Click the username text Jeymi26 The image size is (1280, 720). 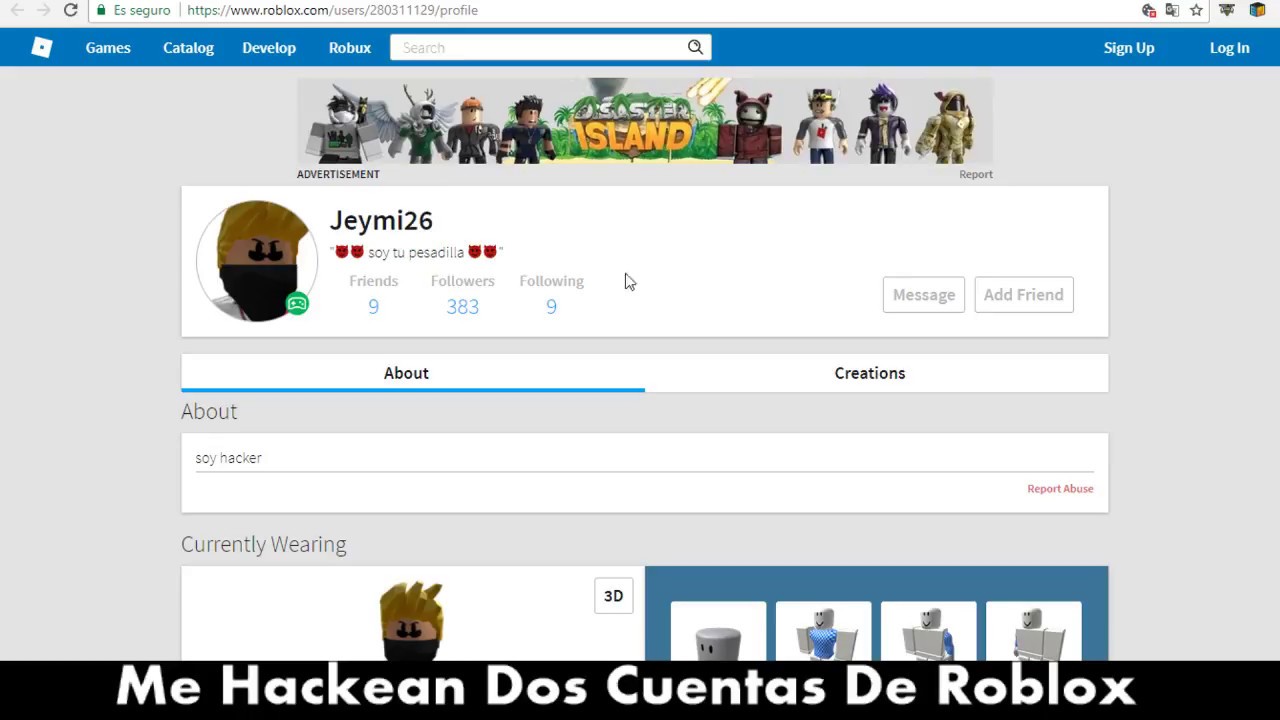(381, 221)
